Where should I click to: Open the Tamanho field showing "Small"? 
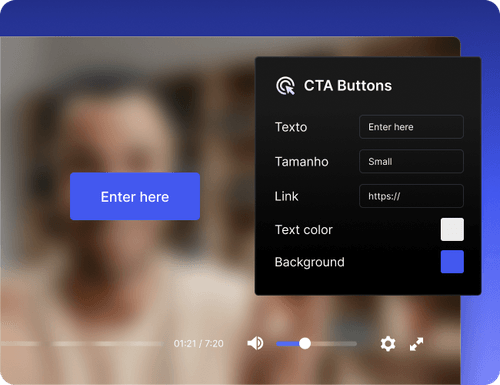411,162
